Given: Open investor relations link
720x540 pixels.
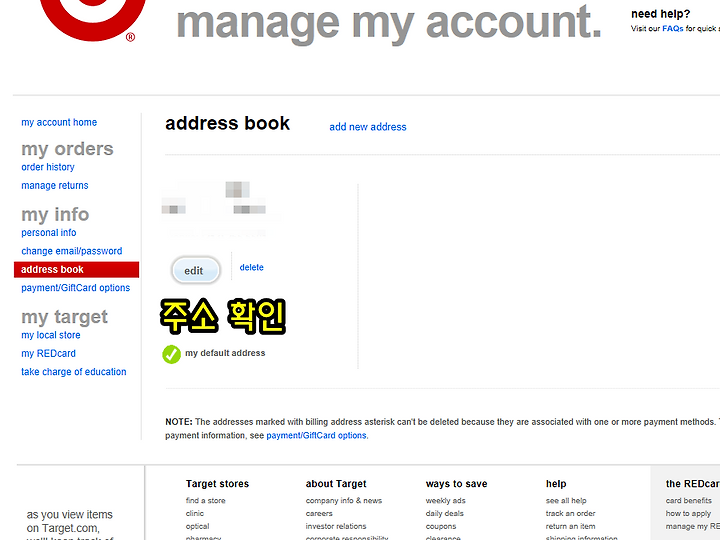Looking at the screenshot, I should pyautogui.click(x=336, y=526).
